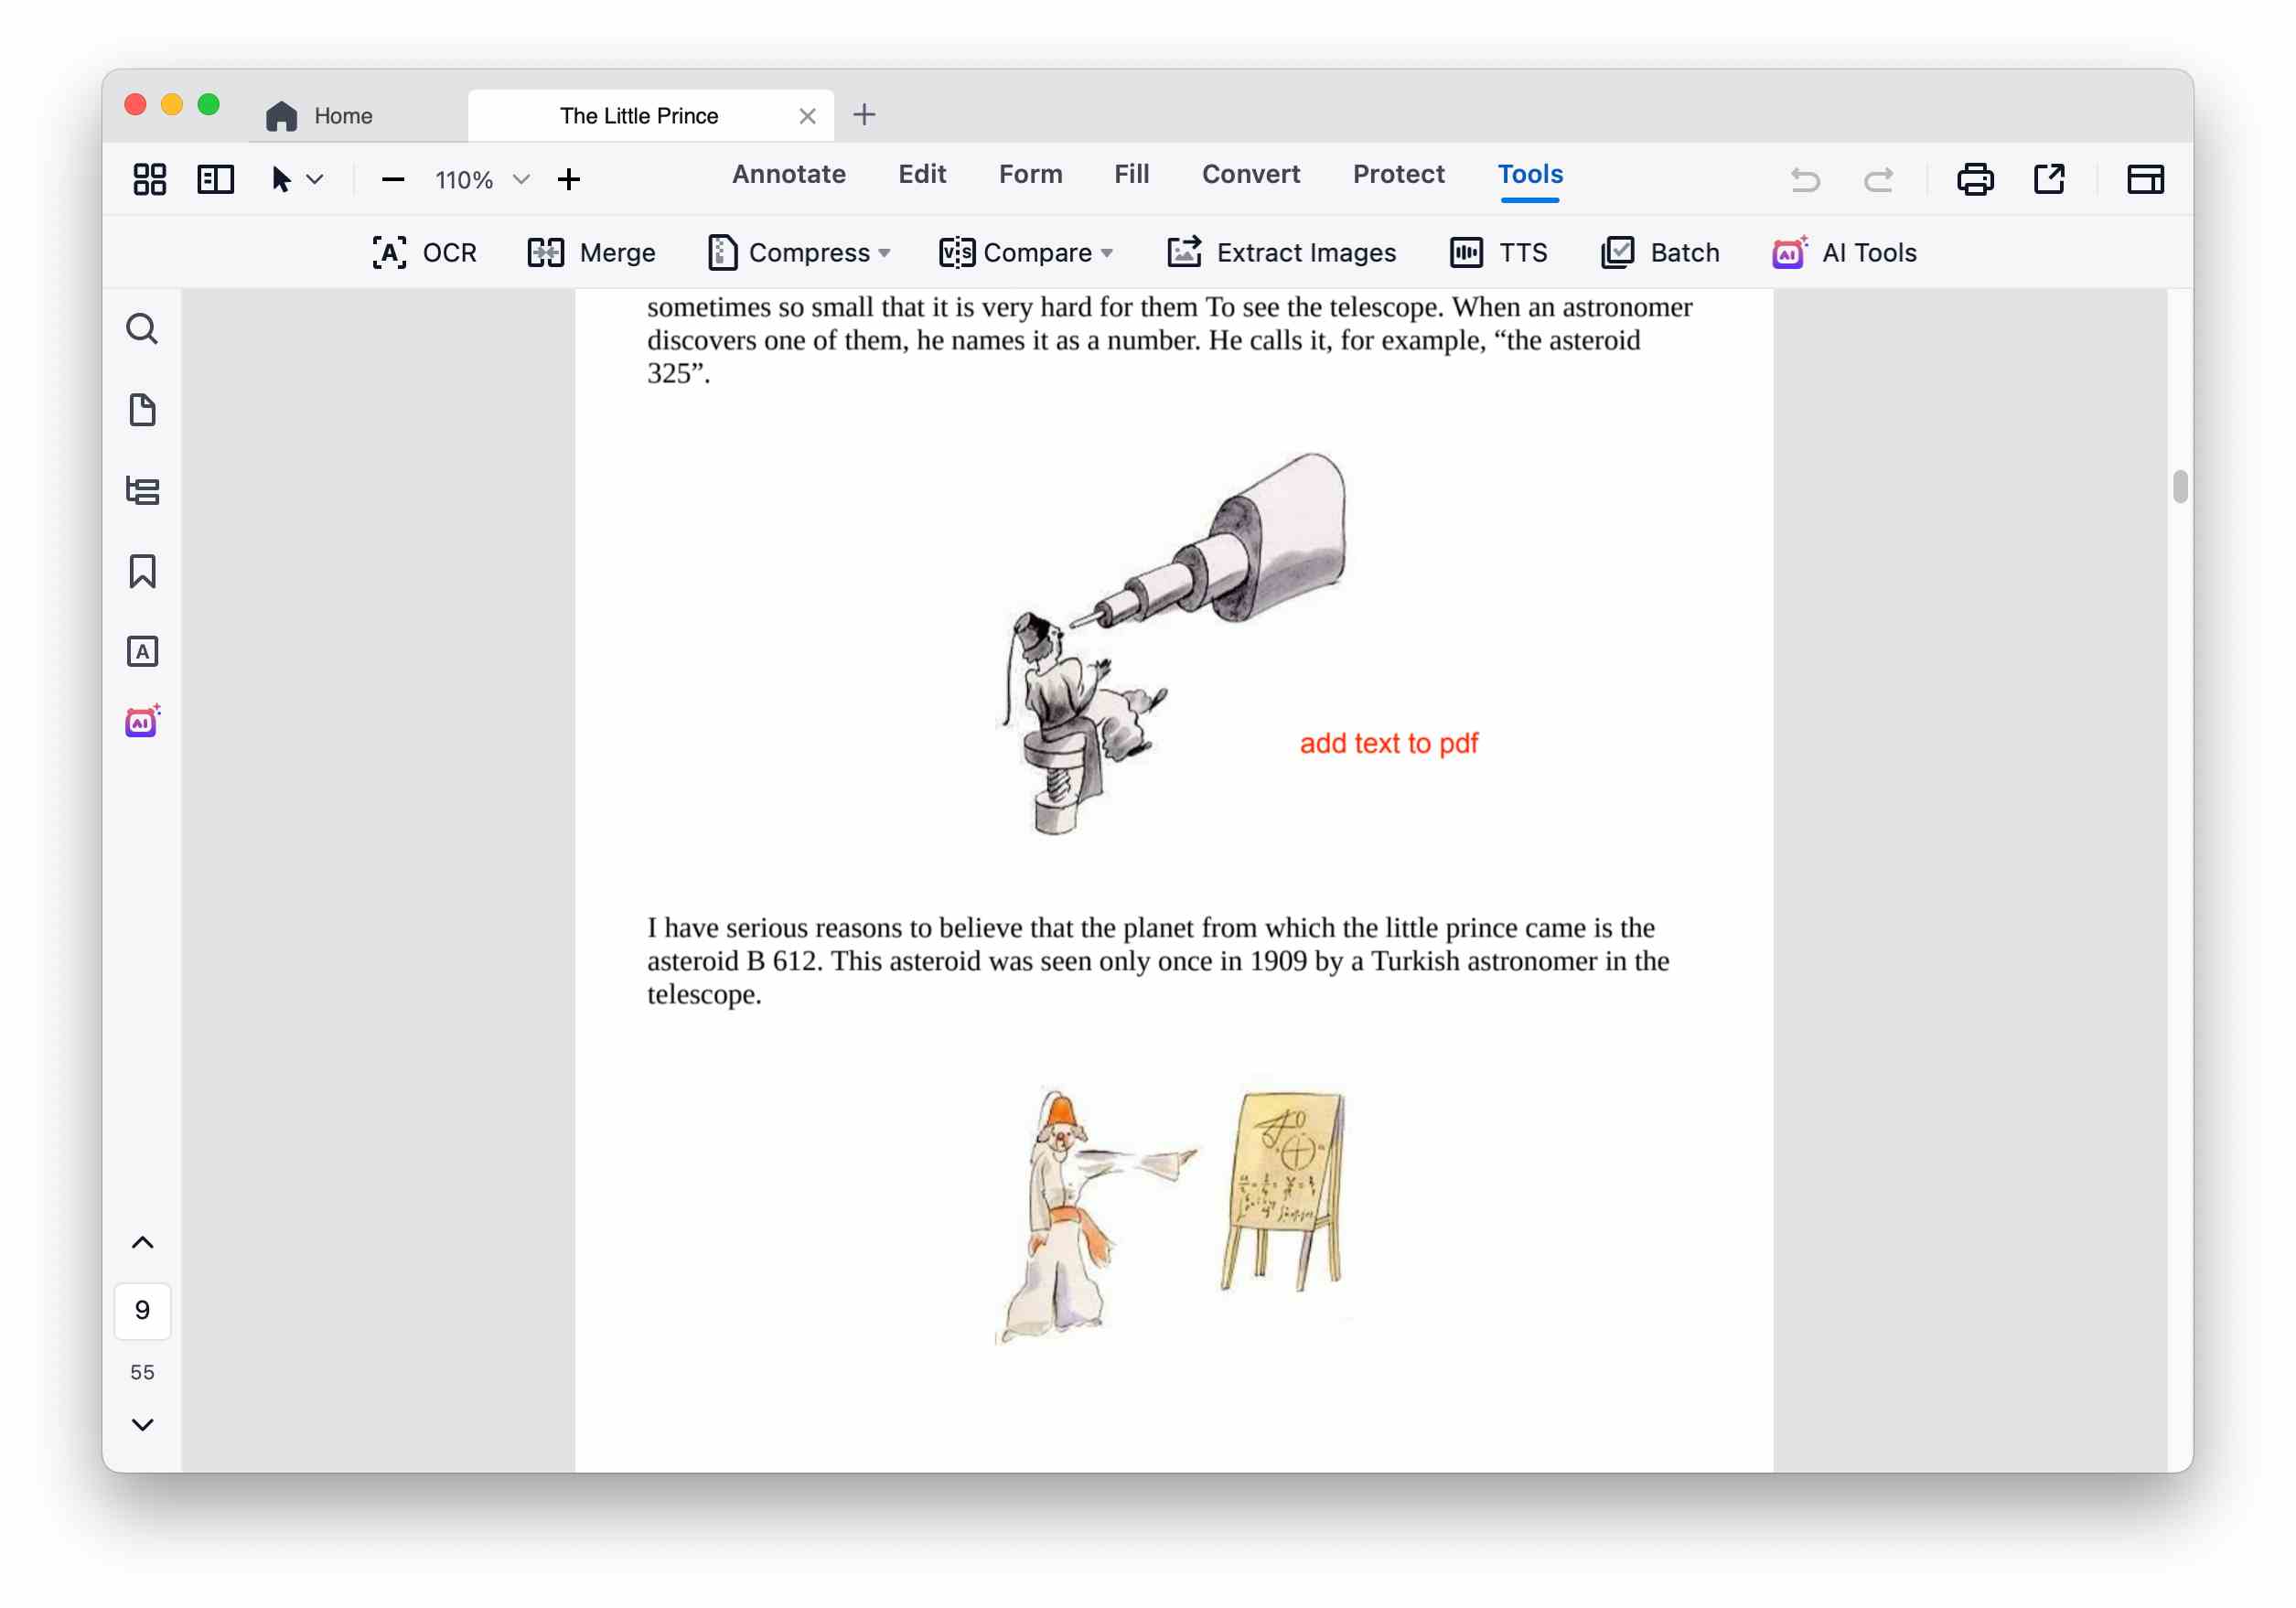Screen dimensions: 2296x1608
Task: Redo the last action
Action: click(1878, 180)
